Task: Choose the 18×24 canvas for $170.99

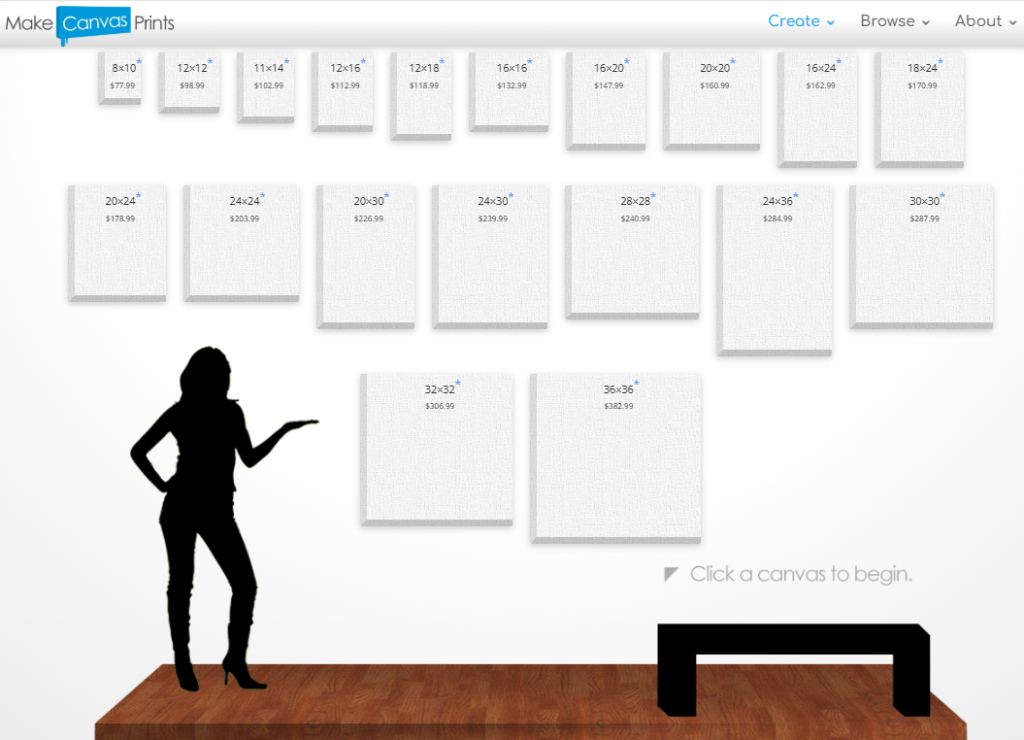Action: point(920,108)
